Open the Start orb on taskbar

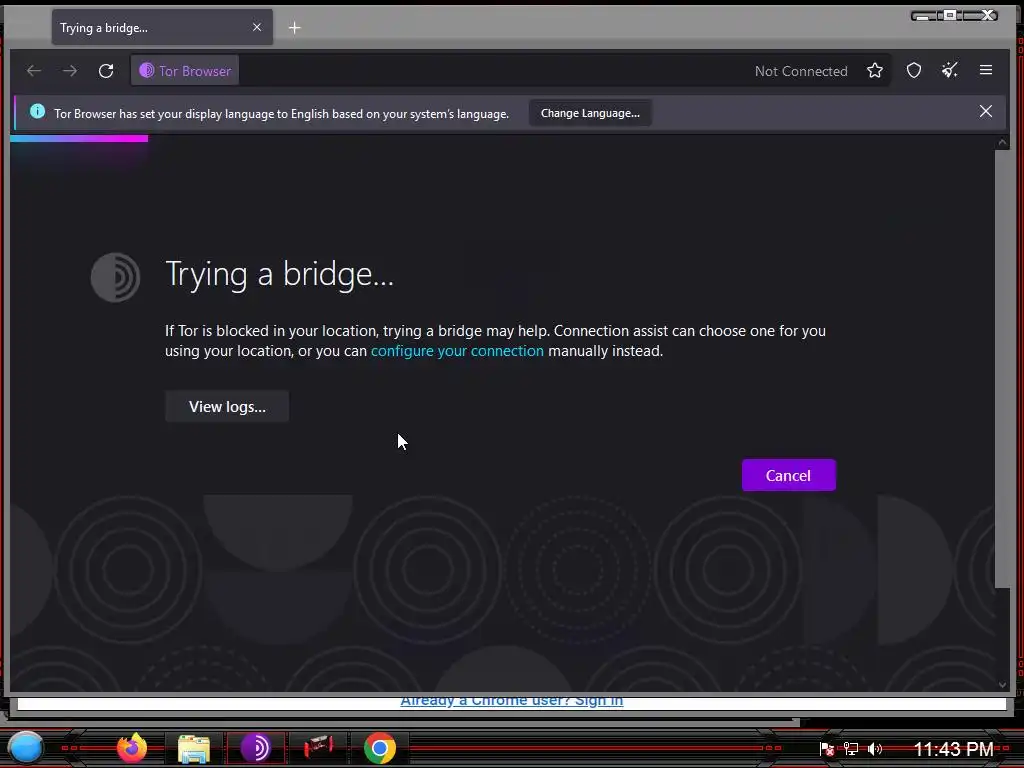coord(26,748)
